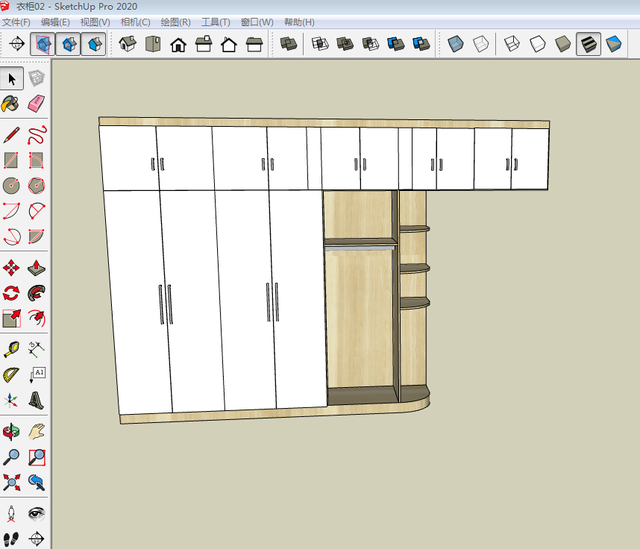Choose the Select arrow tool
Screen dimensions: 640x549
[x=11, y=78]
